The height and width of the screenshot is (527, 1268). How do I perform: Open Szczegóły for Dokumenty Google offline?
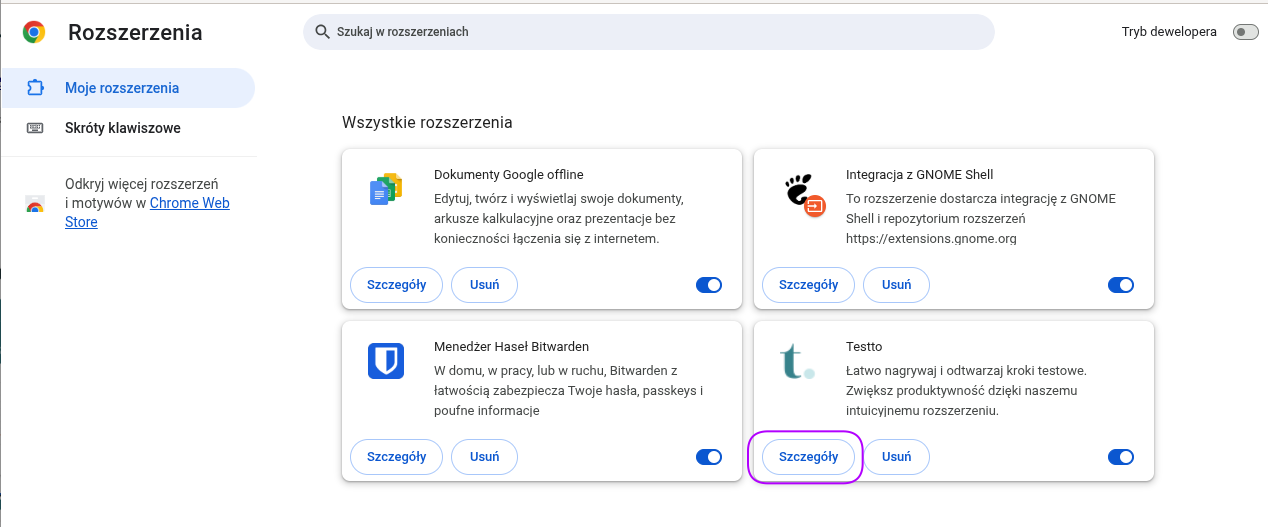tap(396, 285)
